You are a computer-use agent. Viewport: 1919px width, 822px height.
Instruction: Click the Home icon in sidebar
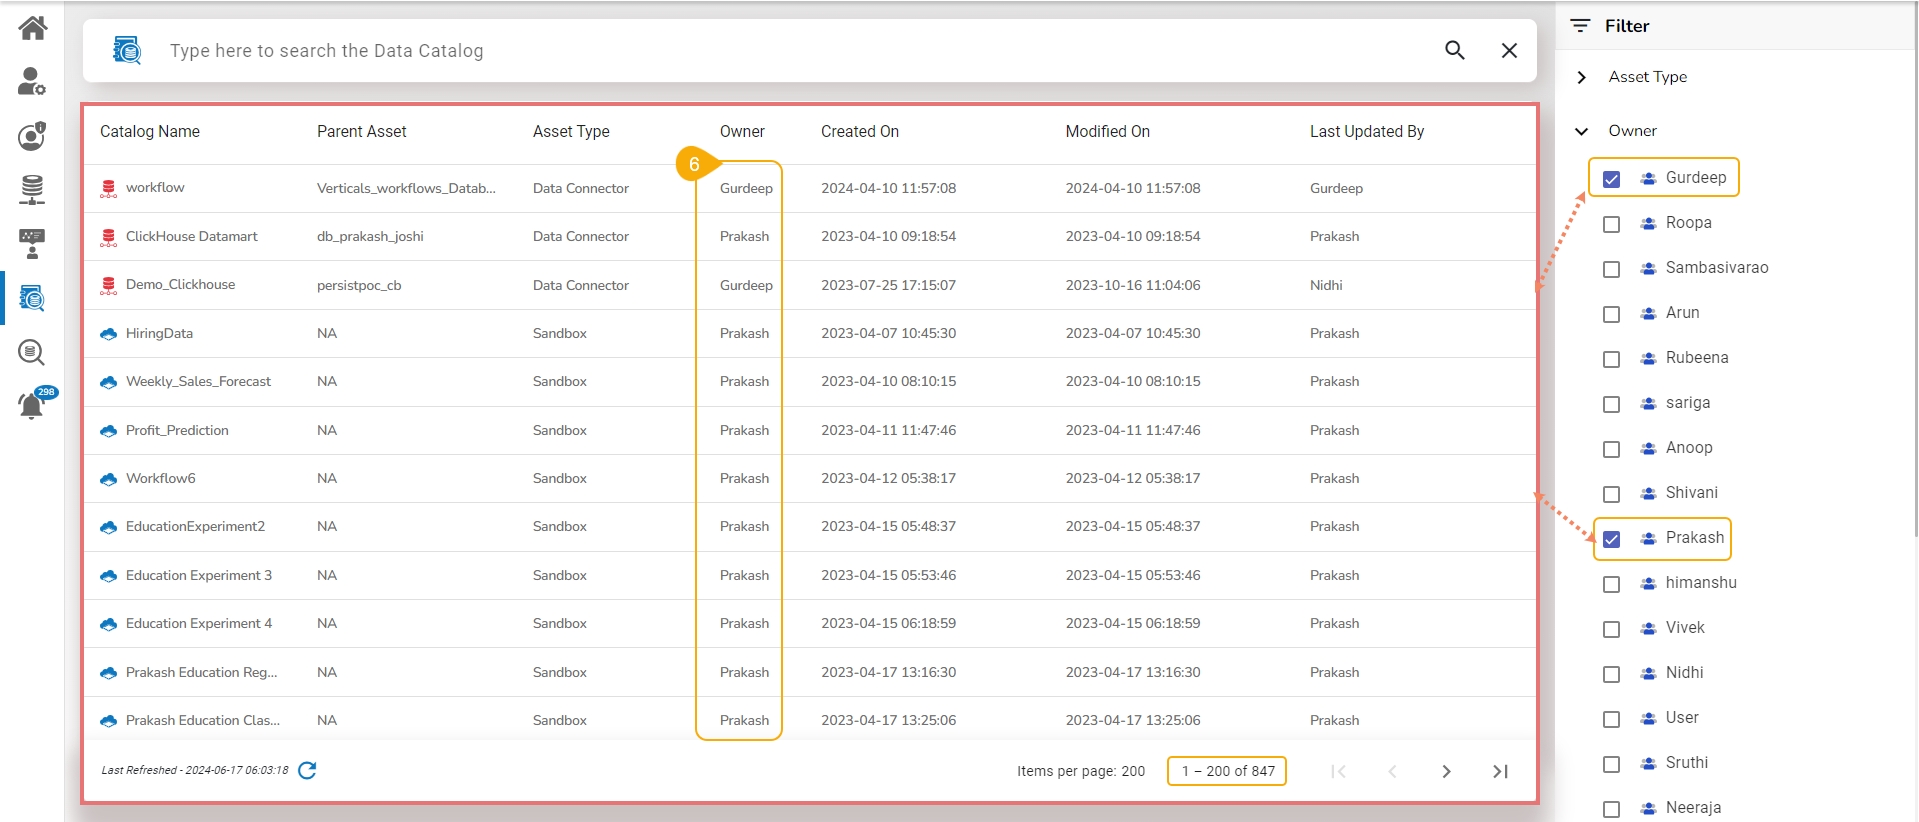click(x=32, y=28)
